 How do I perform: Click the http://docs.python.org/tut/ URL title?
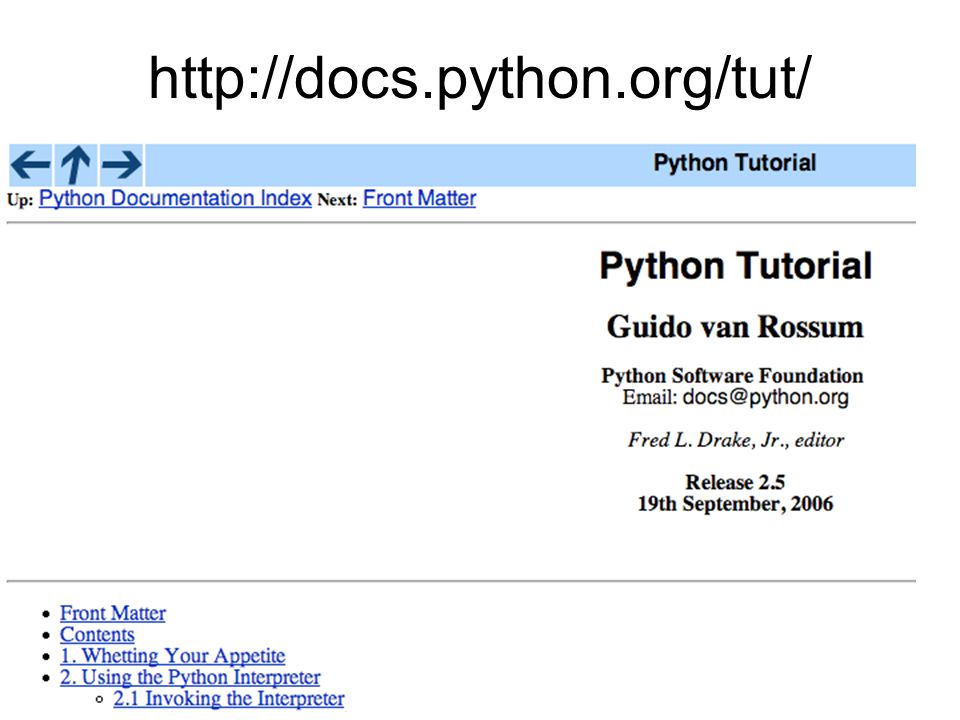pos(480,80)
